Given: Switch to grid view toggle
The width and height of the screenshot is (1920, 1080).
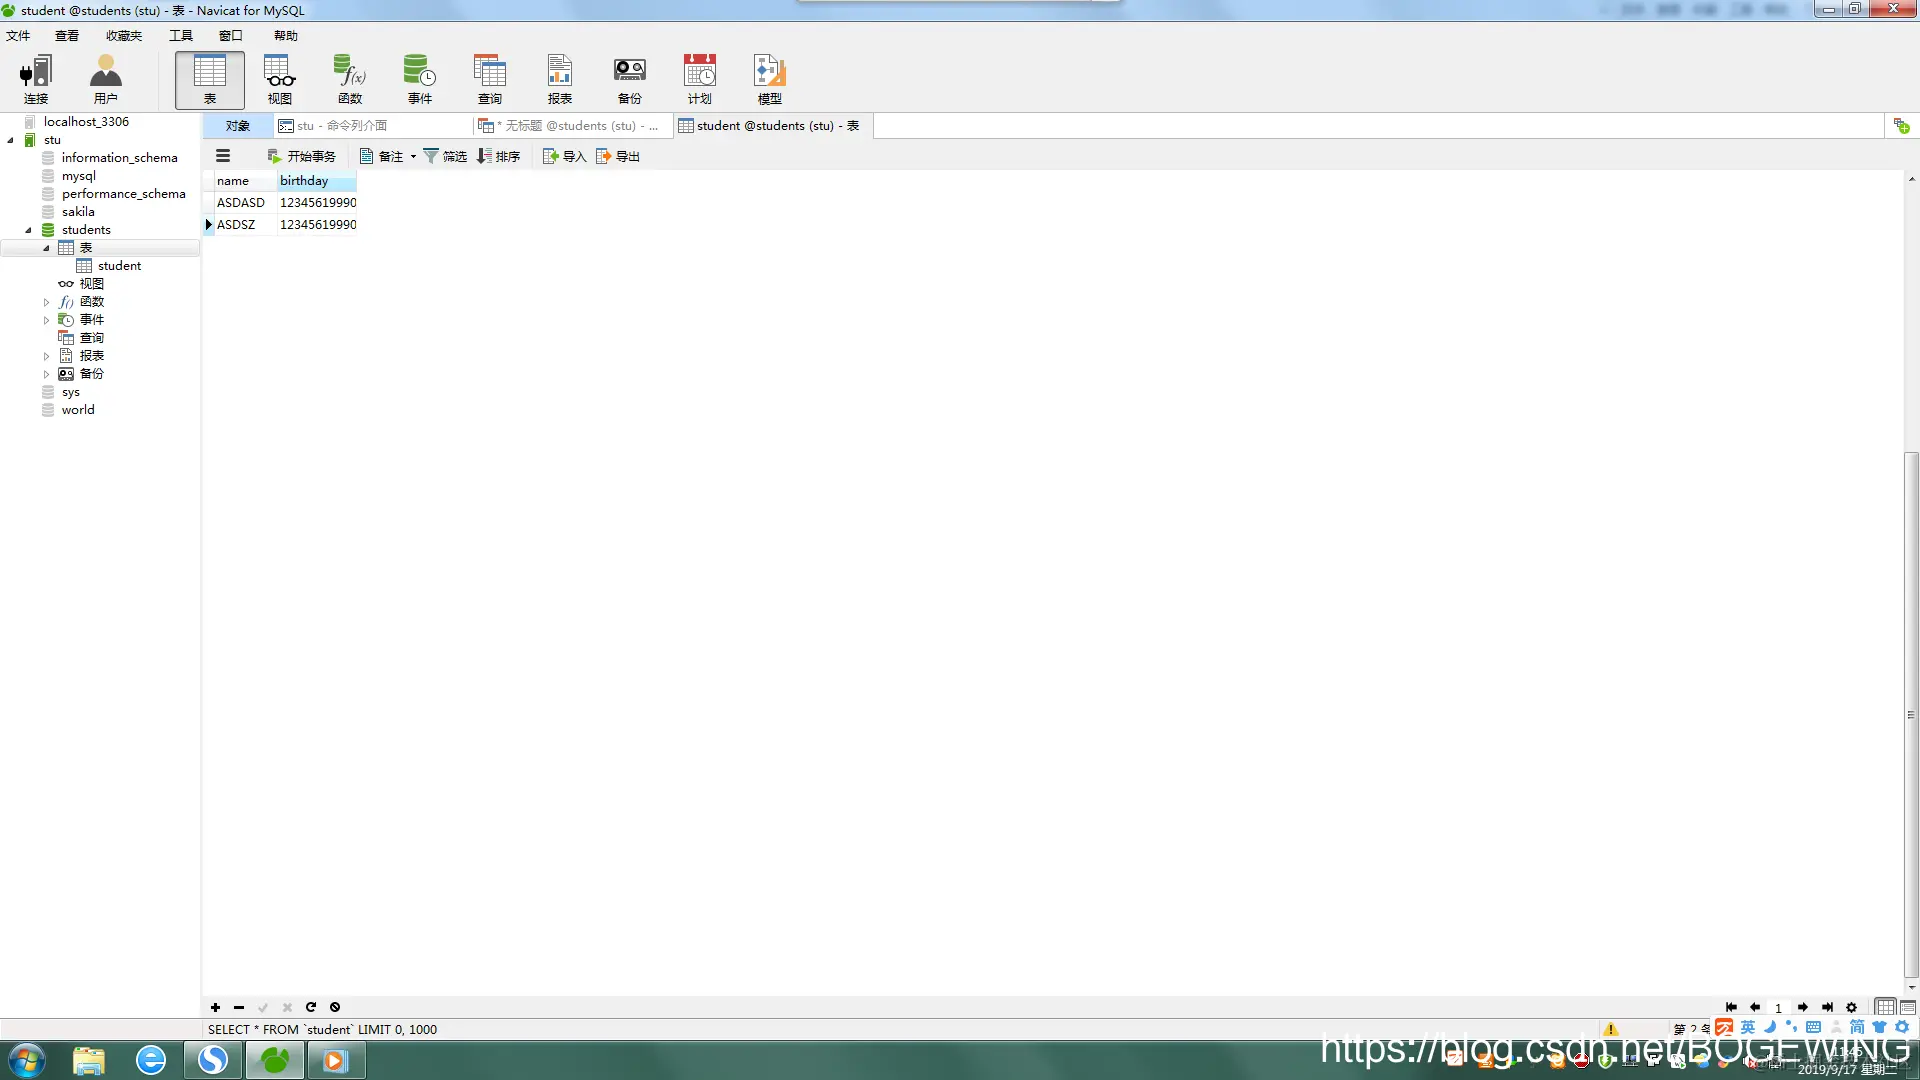Looking at the screenshot, I should [1884, 1007].
